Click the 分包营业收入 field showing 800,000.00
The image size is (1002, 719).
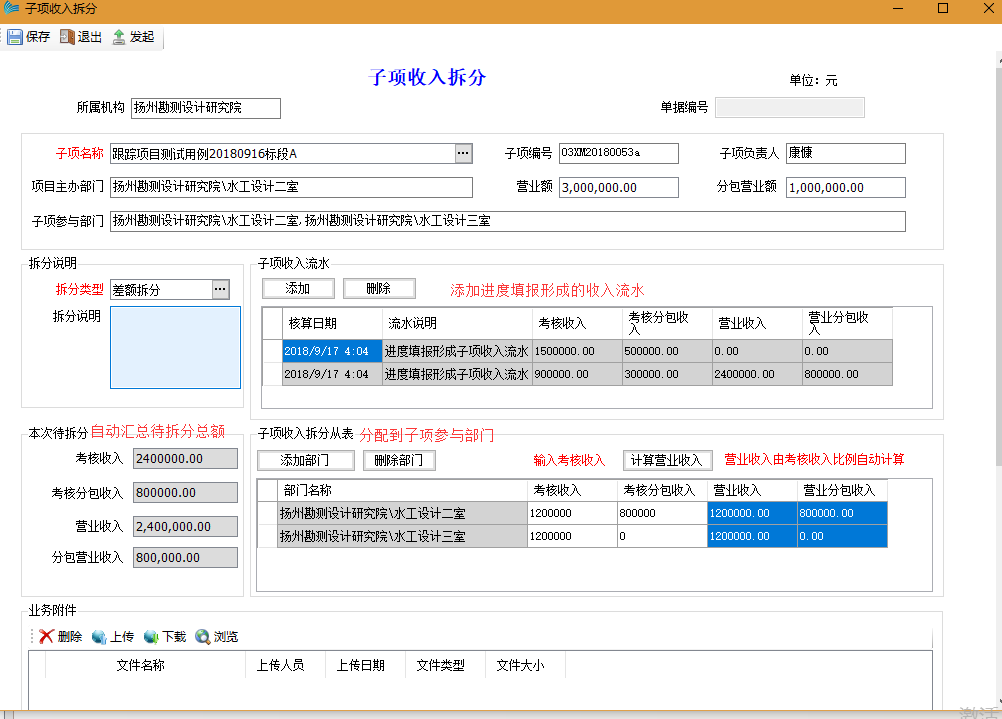pyautogui.click(x=185, y=557)
